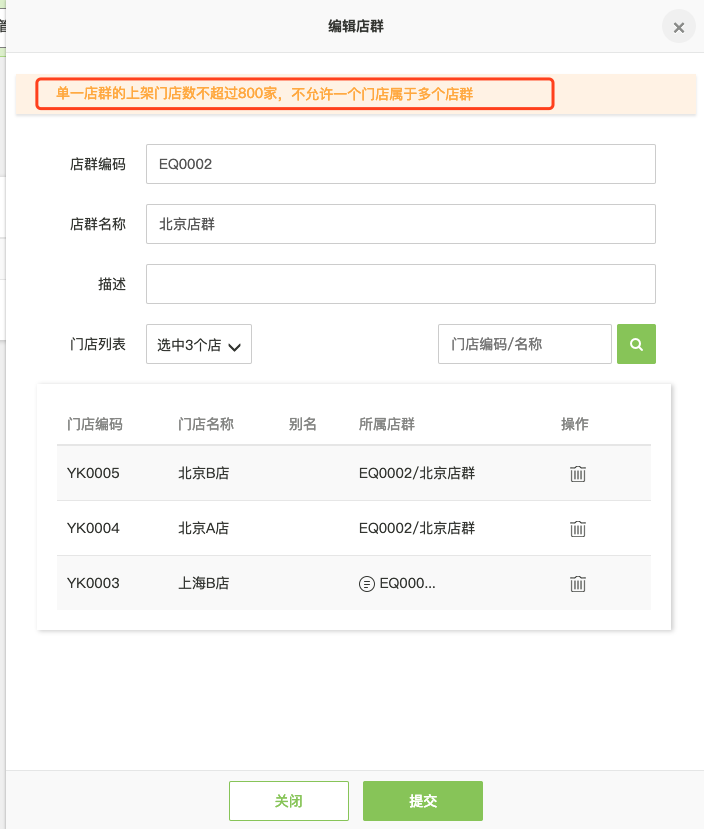Image resolution: width=704 pixels, height=829 pixels.
Task: Click the 编辑店群 dialog title
Action: pyautogui.click(x=356, y=26)
